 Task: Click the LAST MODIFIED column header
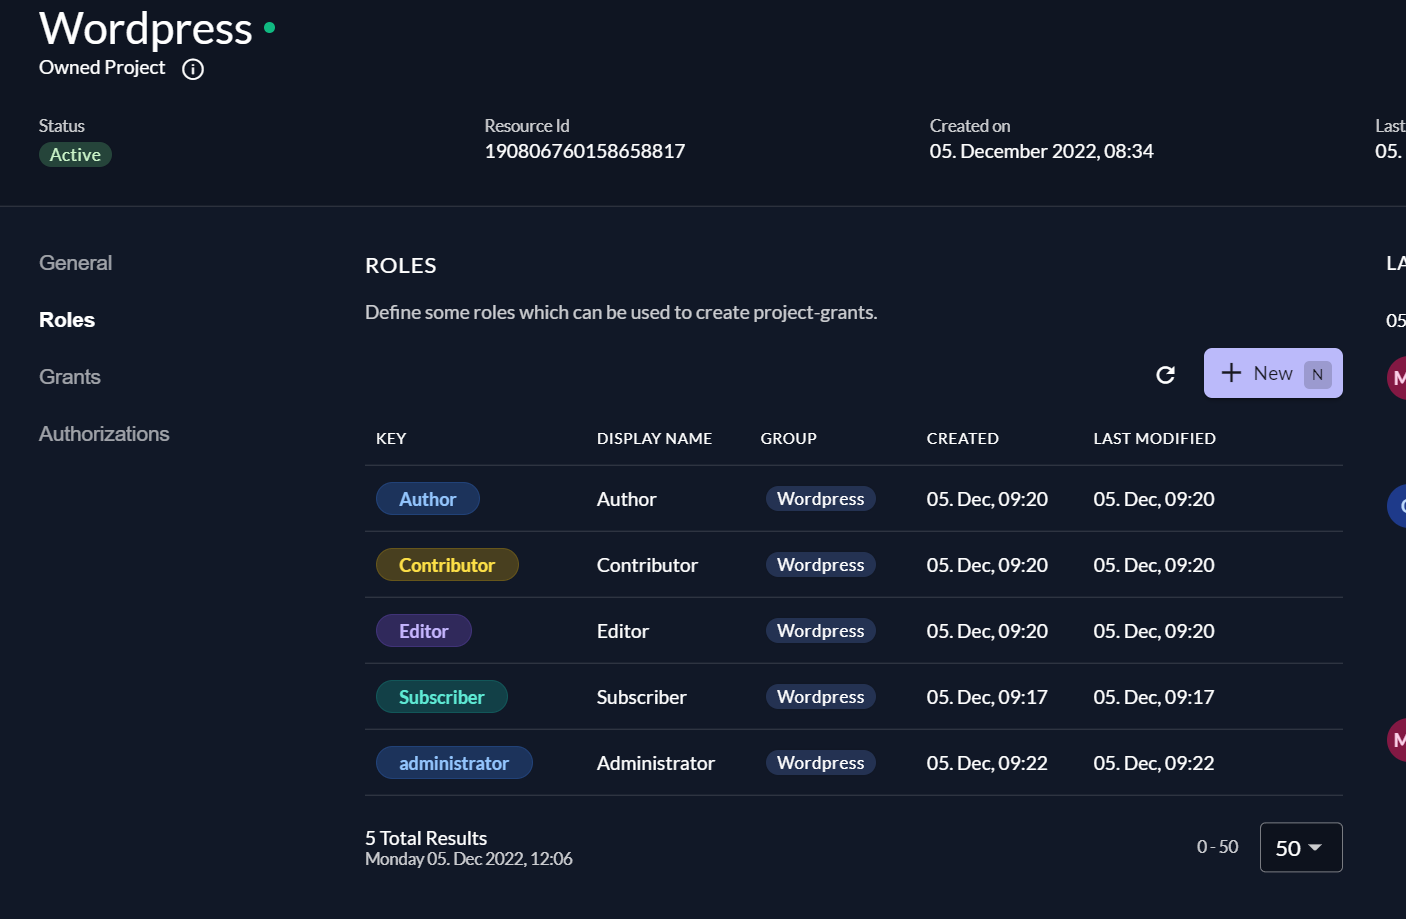[1155, 438]
